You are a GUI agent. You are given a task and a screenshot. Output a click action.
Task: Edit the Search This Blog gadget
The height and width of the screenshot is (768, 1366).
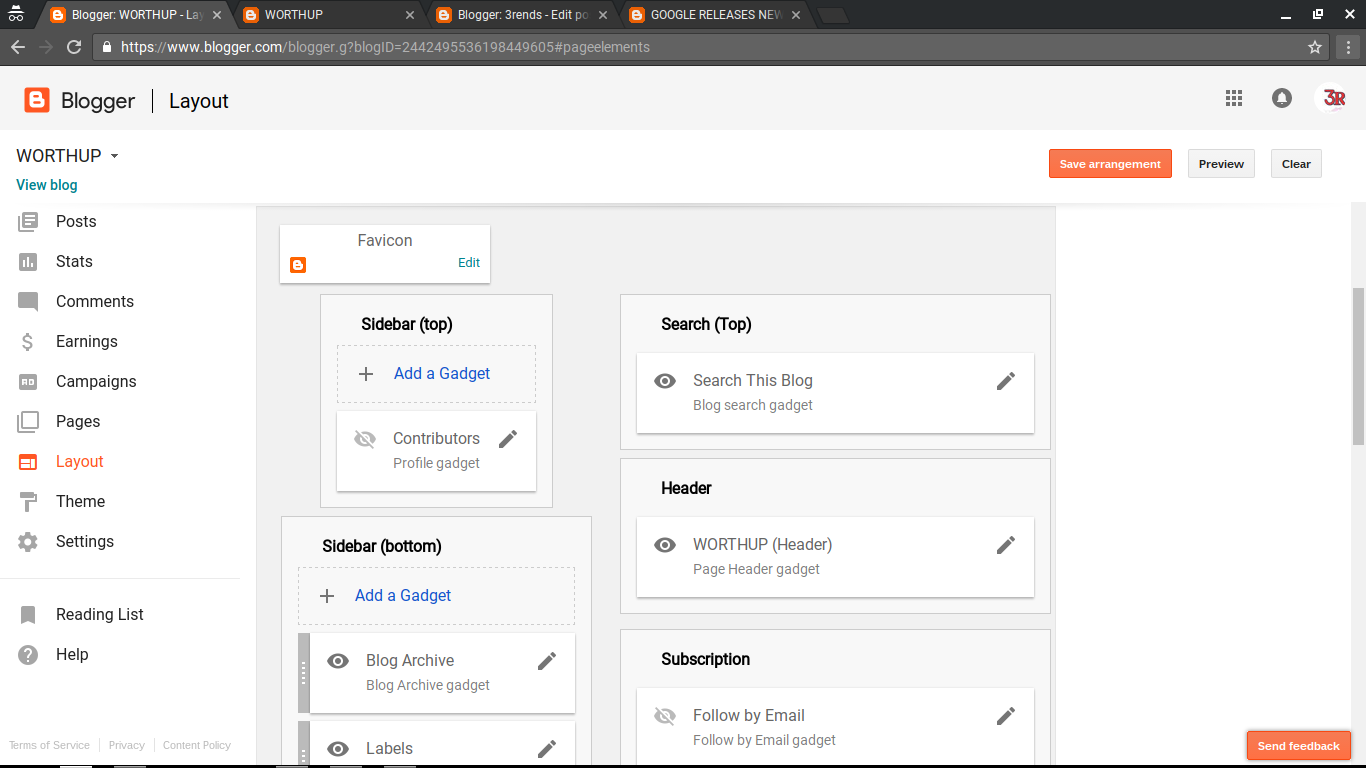(x=1006, y=380)
